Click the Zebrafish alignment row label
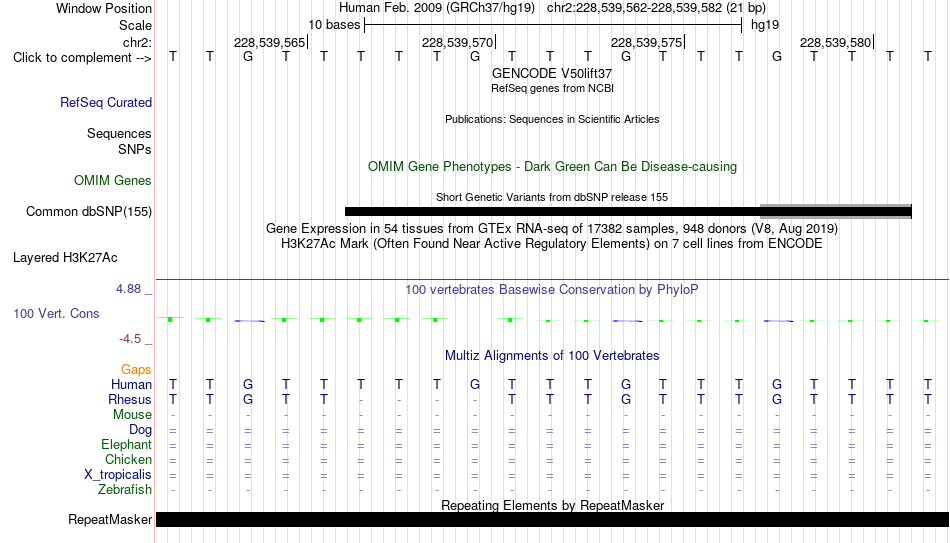This screenshot has height=543, width=950. pyautogui.click(x=125, y=490)
